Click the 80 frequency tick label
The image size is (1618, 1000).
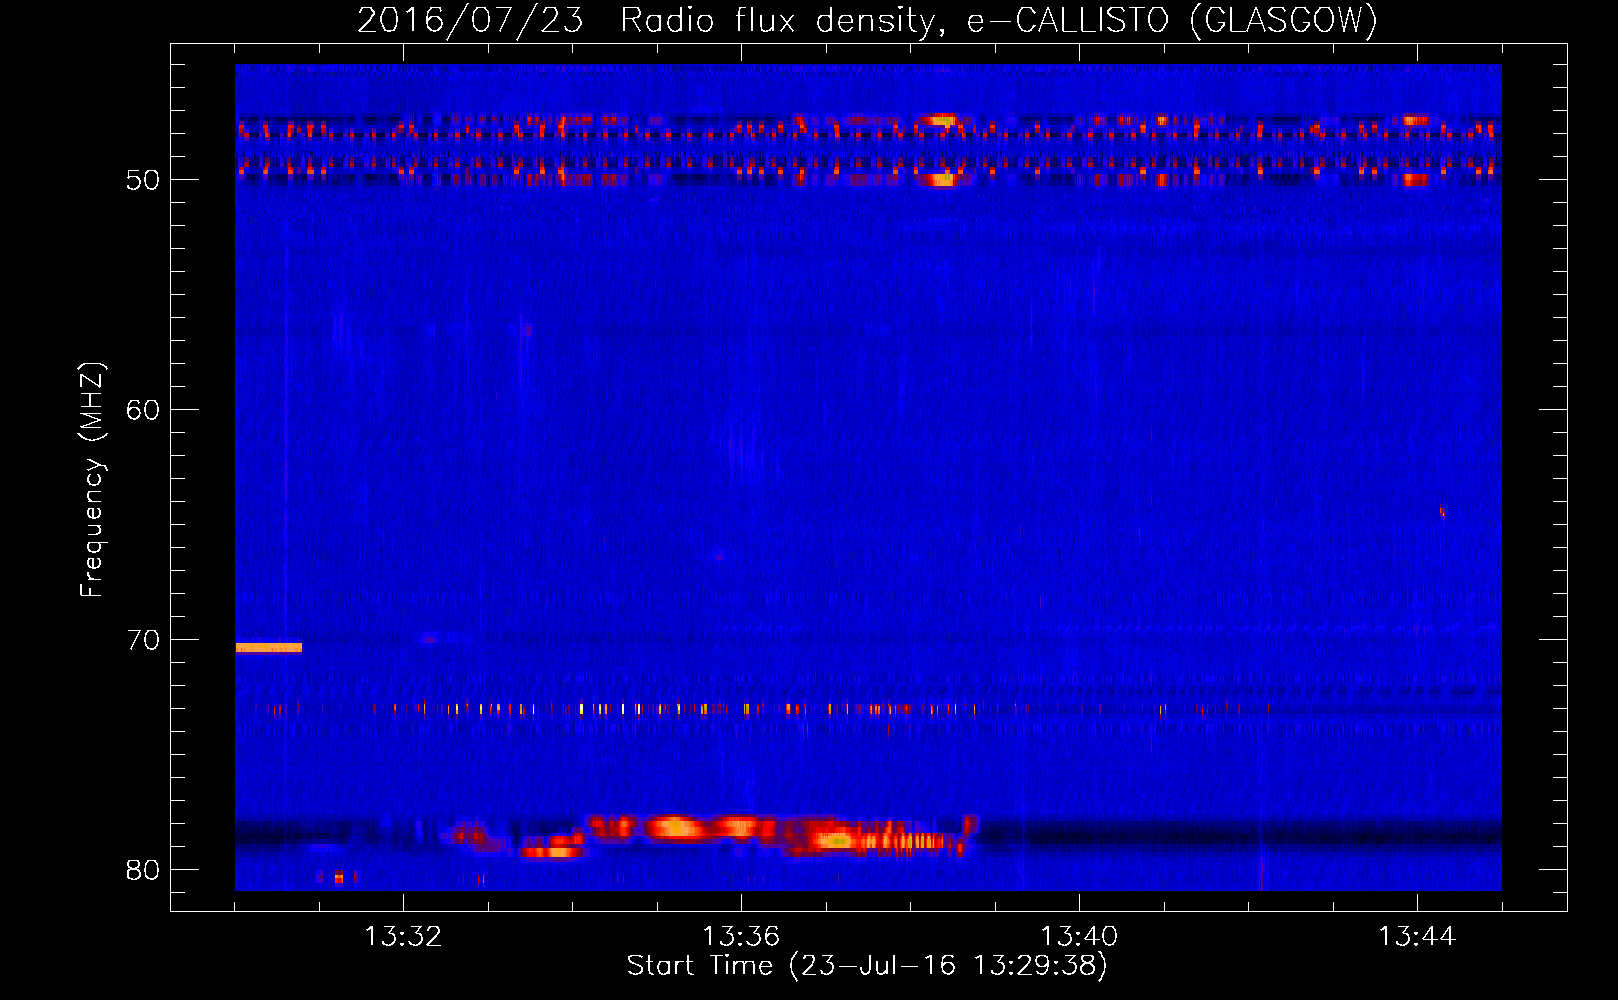143,870
